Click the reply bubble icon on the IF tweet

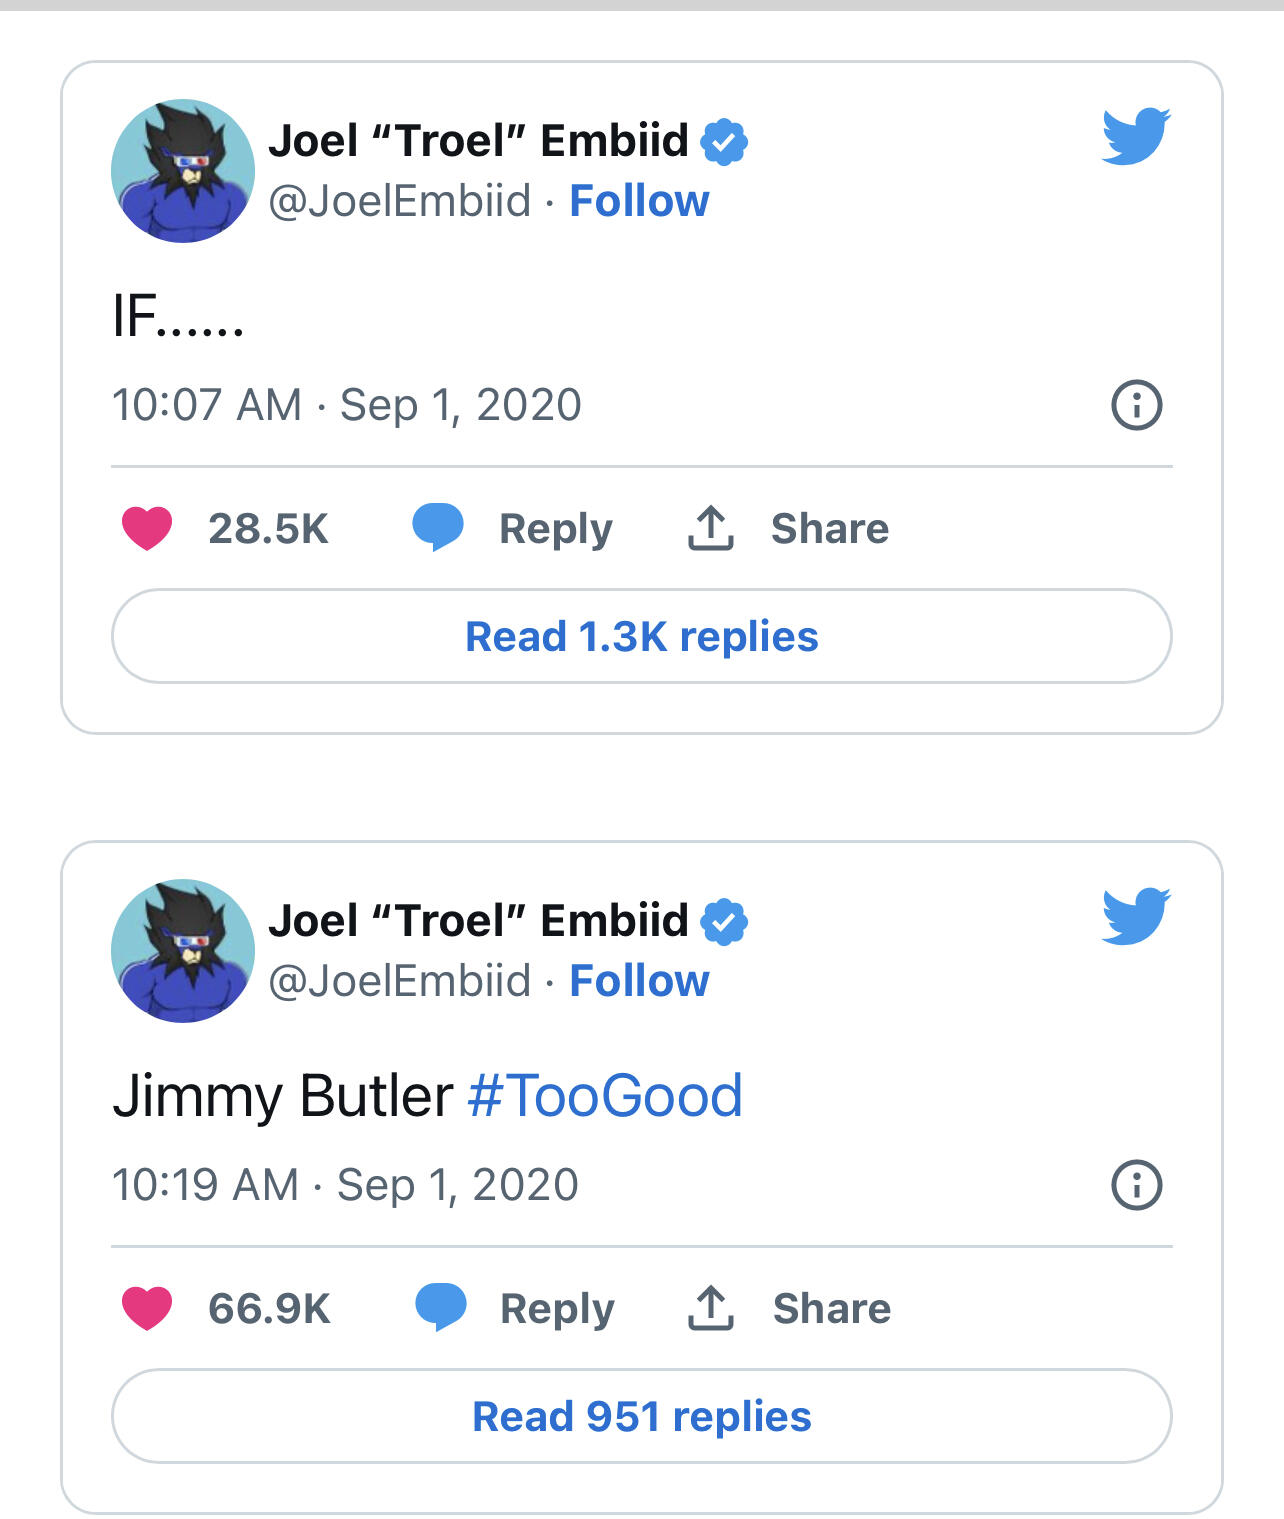tap(438, 527)
